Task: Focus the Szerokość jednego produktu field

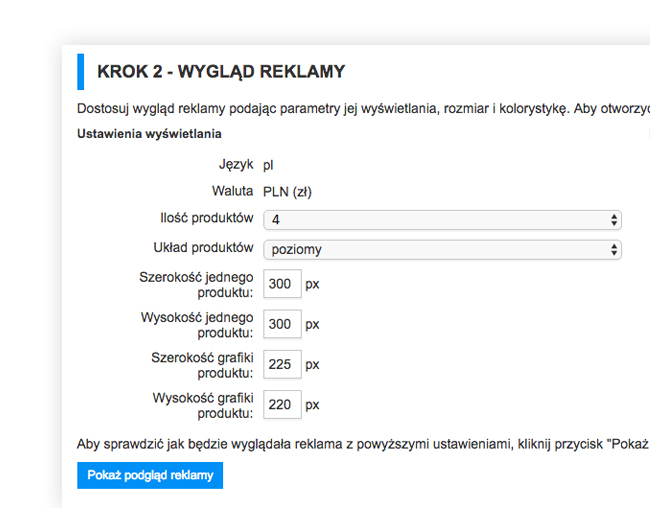Action: click(x=282, y=284)
